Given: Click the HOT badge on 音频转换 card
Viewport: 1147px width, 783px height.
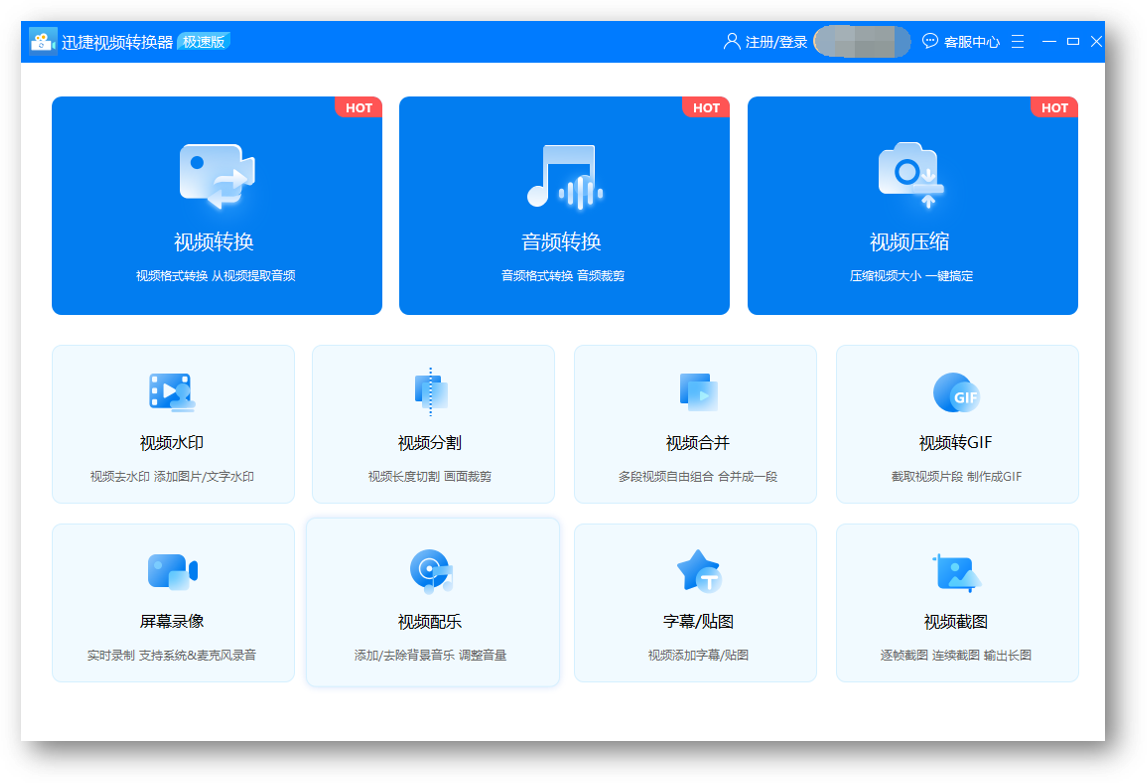Looking at the screenshot, I should click(x=706, y=108).
